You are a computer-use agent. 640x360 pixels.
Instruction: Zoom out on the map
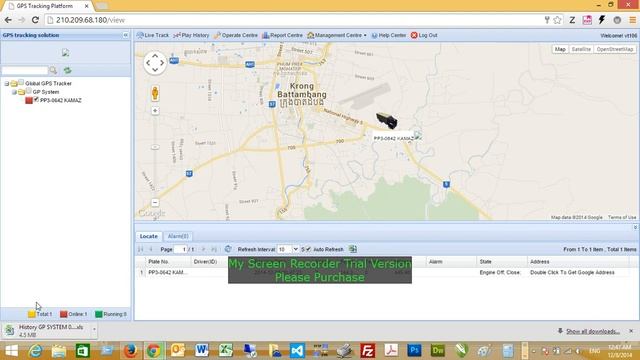pyautogui.click(x=155, y=202)
